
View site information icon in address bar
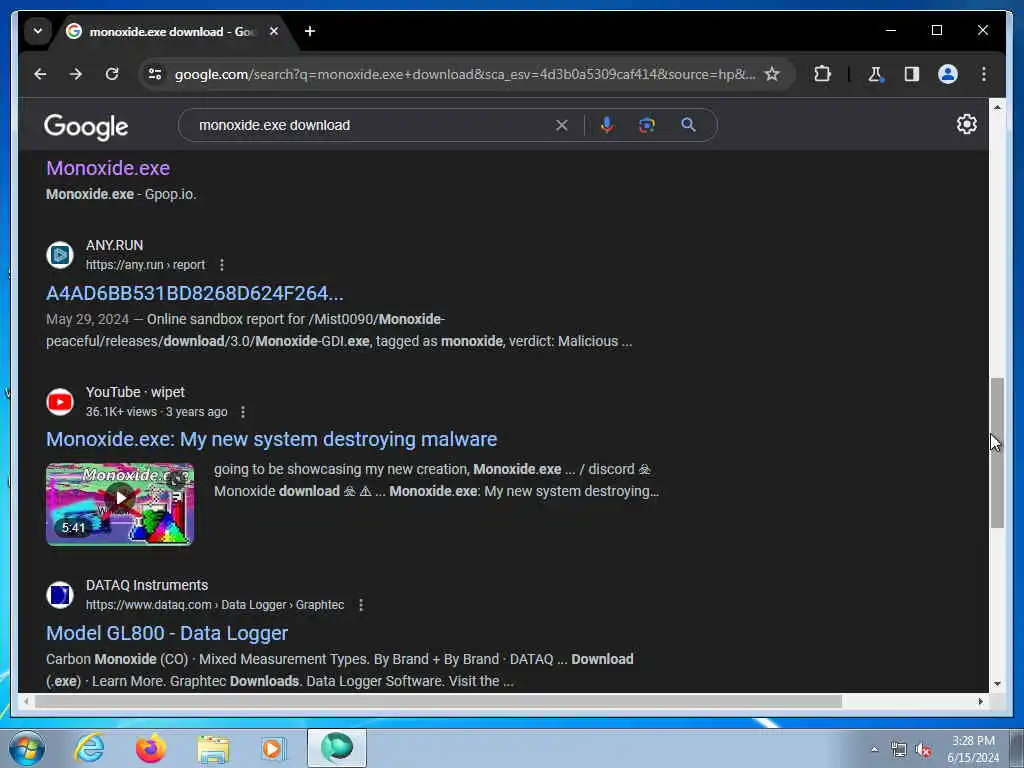[155, 74]
